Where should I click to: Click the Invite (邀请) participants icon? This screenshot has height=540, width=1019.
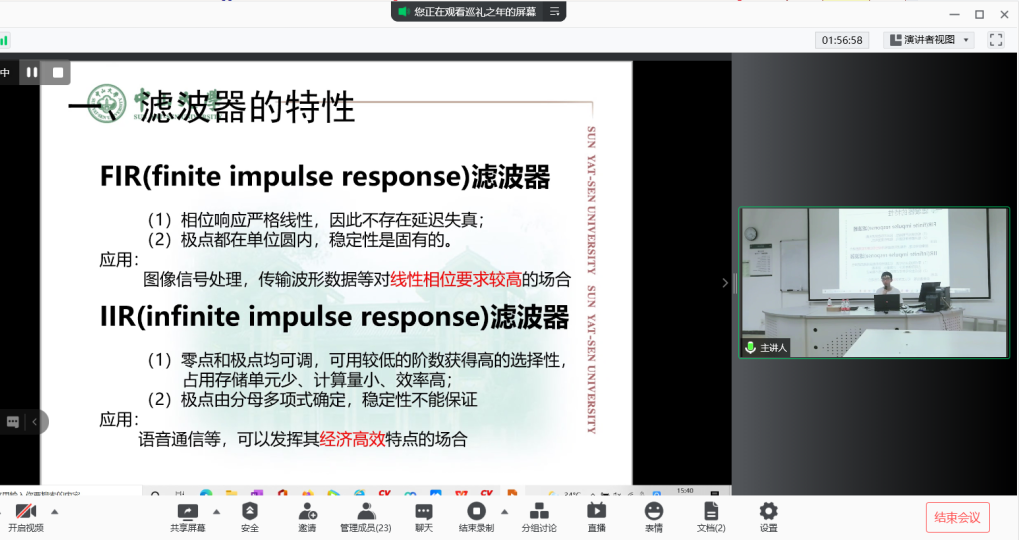307,511
